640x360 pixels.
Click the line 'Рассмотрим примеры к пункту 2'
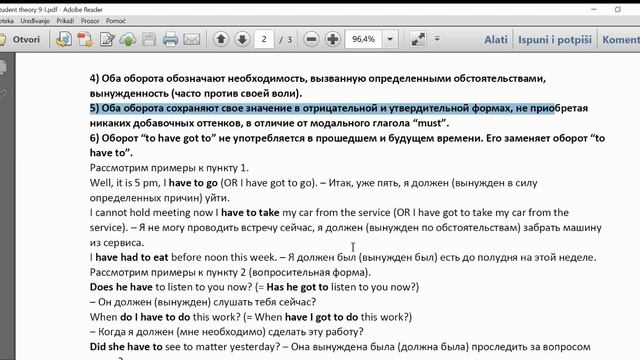pyautogui.click(x=230, y=272)
